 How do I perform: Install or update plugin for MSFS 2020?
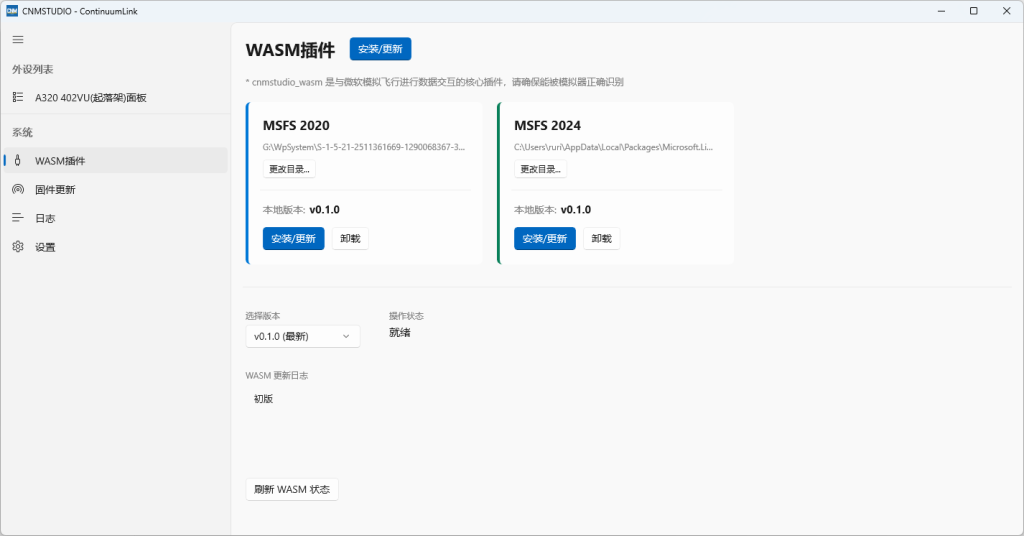pyautogui.click(x=293, y=238)
